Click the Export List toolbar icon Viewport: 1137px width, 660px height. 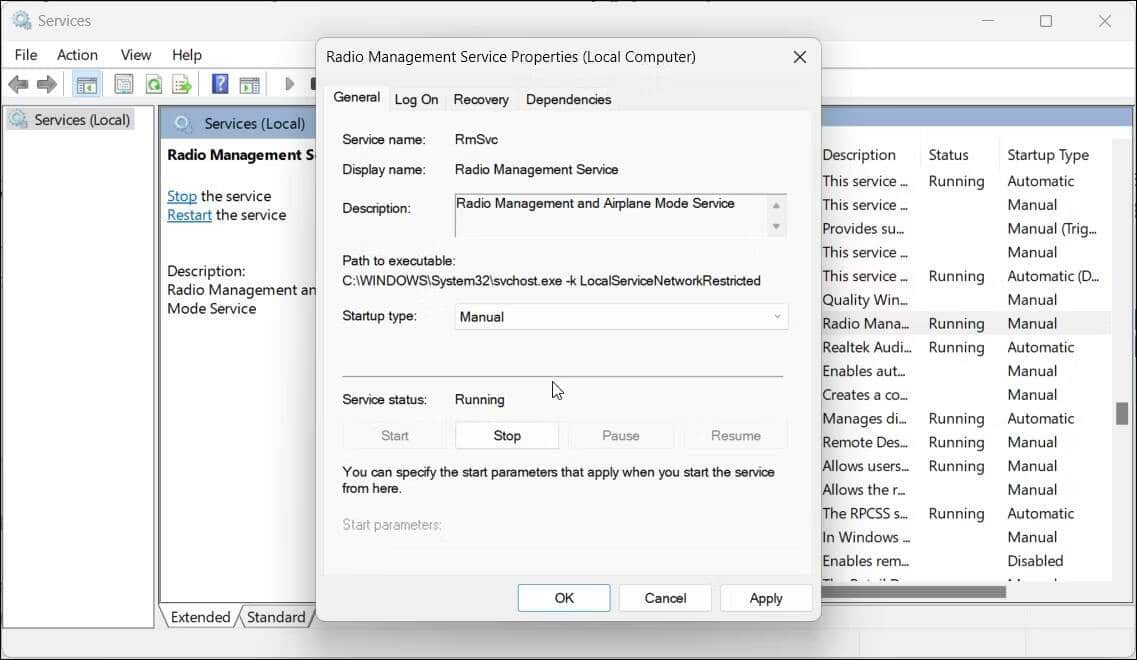point(181,84)
